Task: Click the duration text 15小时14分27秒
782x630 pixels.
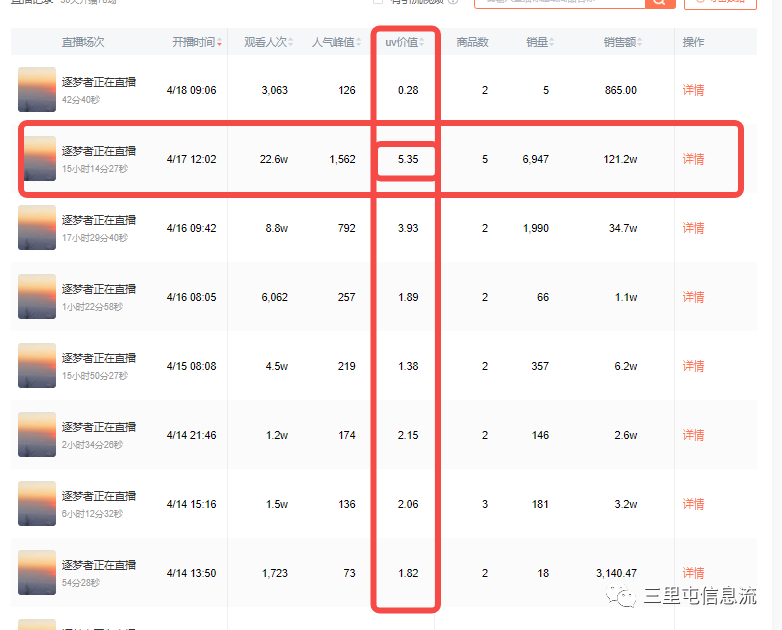Action: [95, 169]
